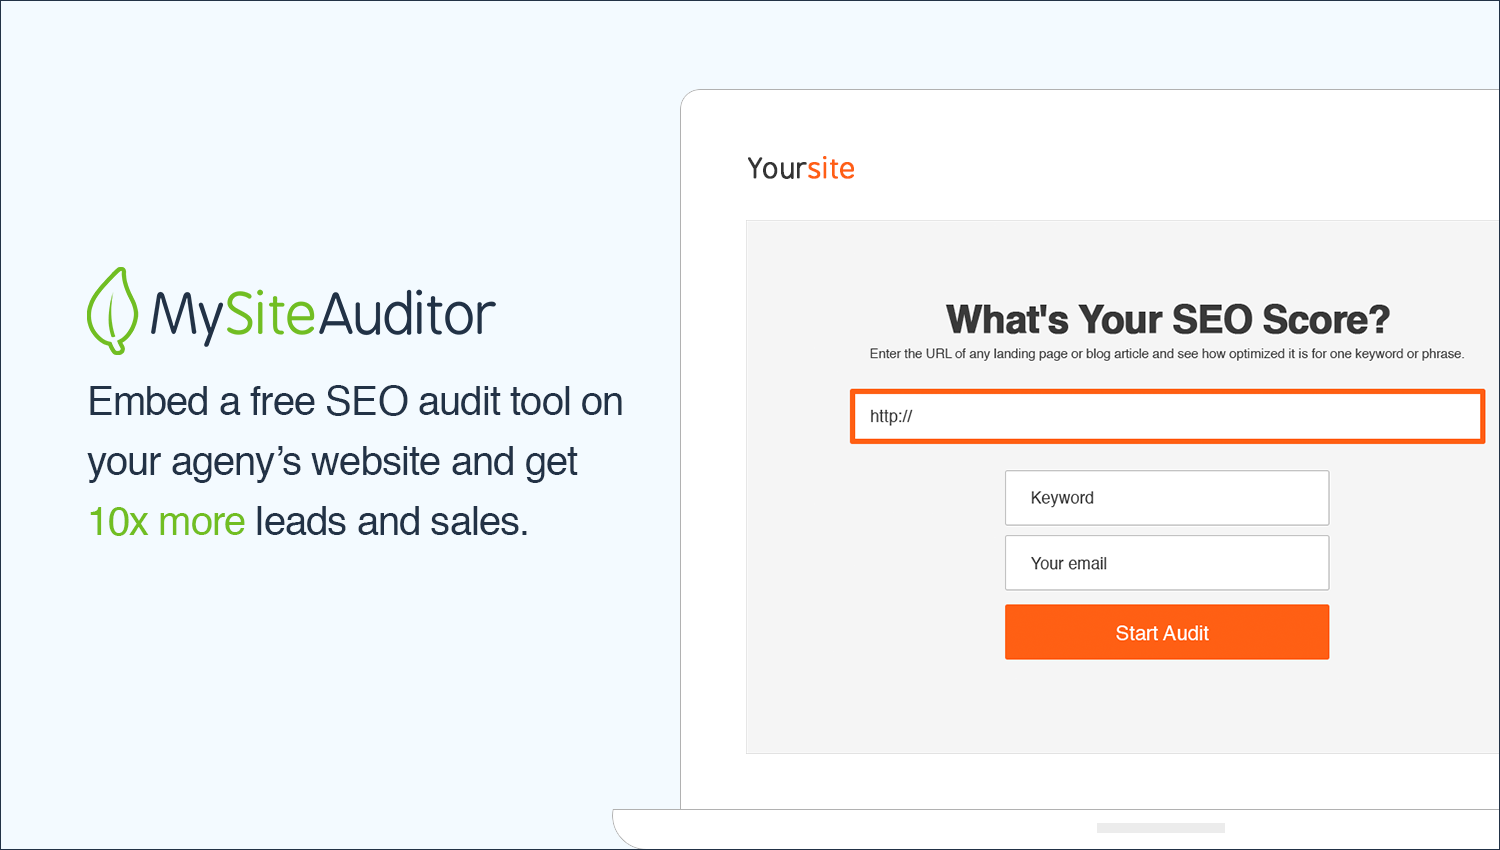This screenshot has width=1500, height=850.
Task: Click the green "Site" in MySiteAuditor logo
Action: [x=270, y=312]
